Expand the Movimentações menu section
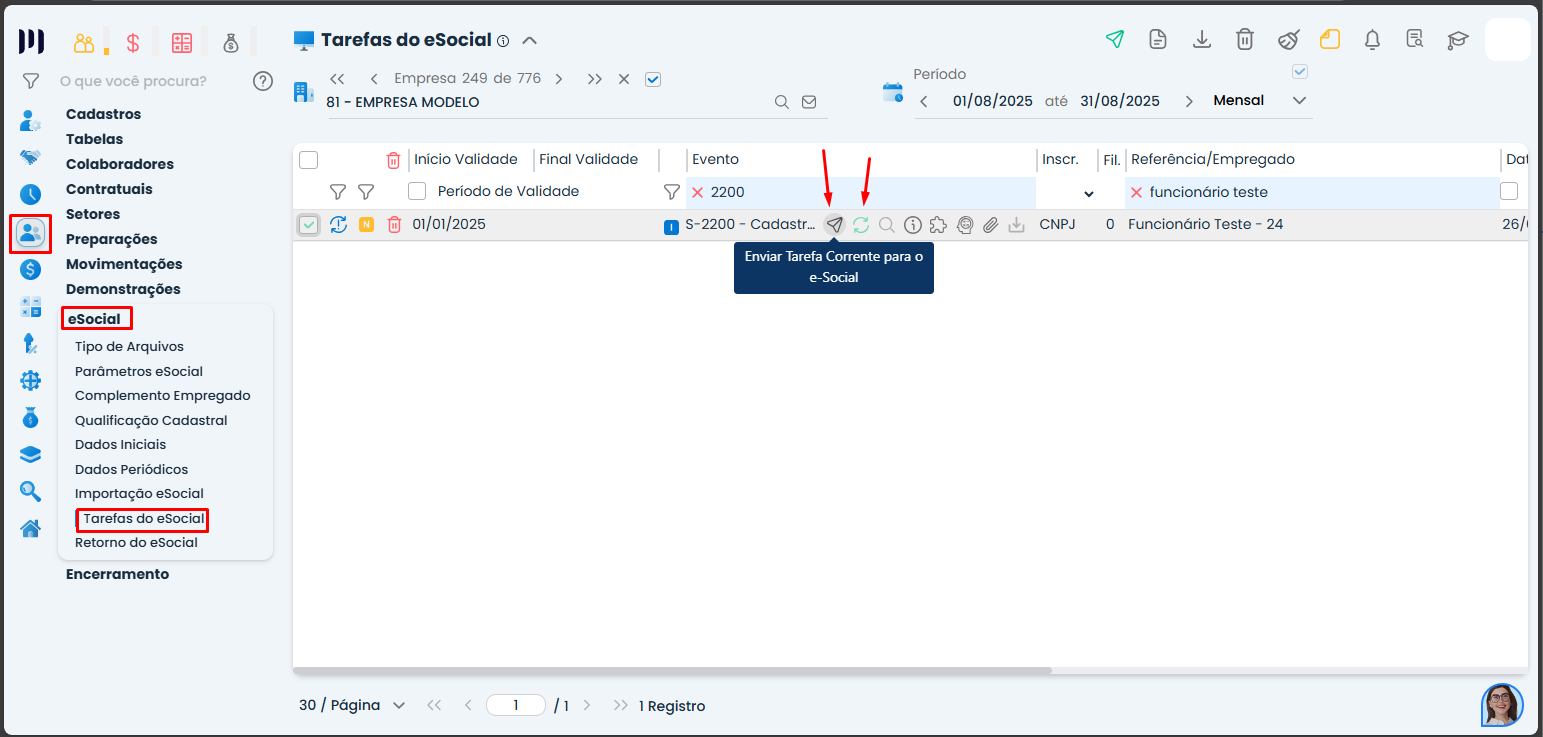 point(124,264)
